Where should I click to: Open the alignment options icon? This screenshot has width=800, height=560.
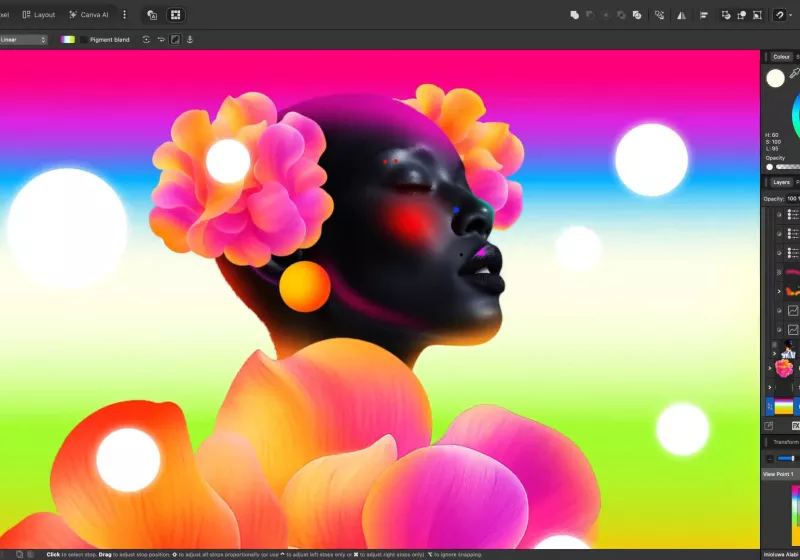[x=704, y=15]
